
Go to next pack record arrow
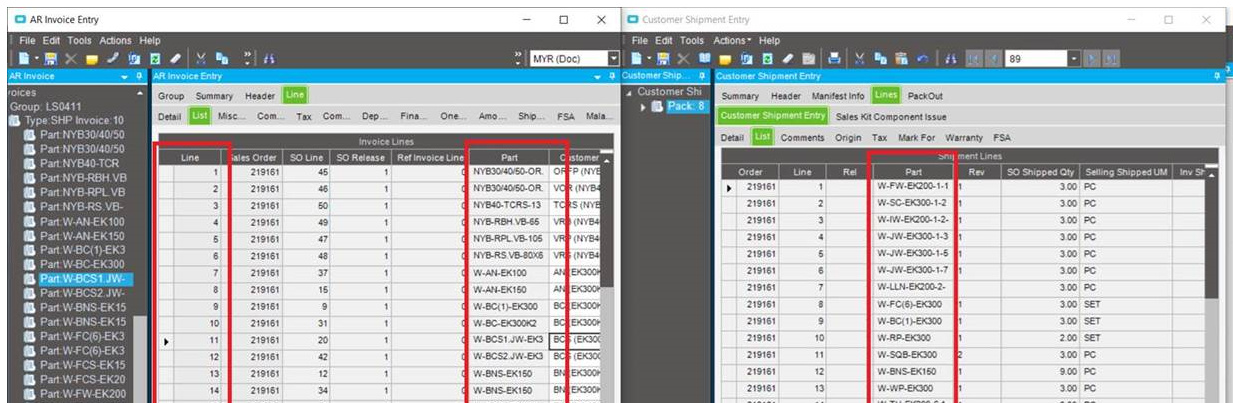click(x=1092, y=59)
